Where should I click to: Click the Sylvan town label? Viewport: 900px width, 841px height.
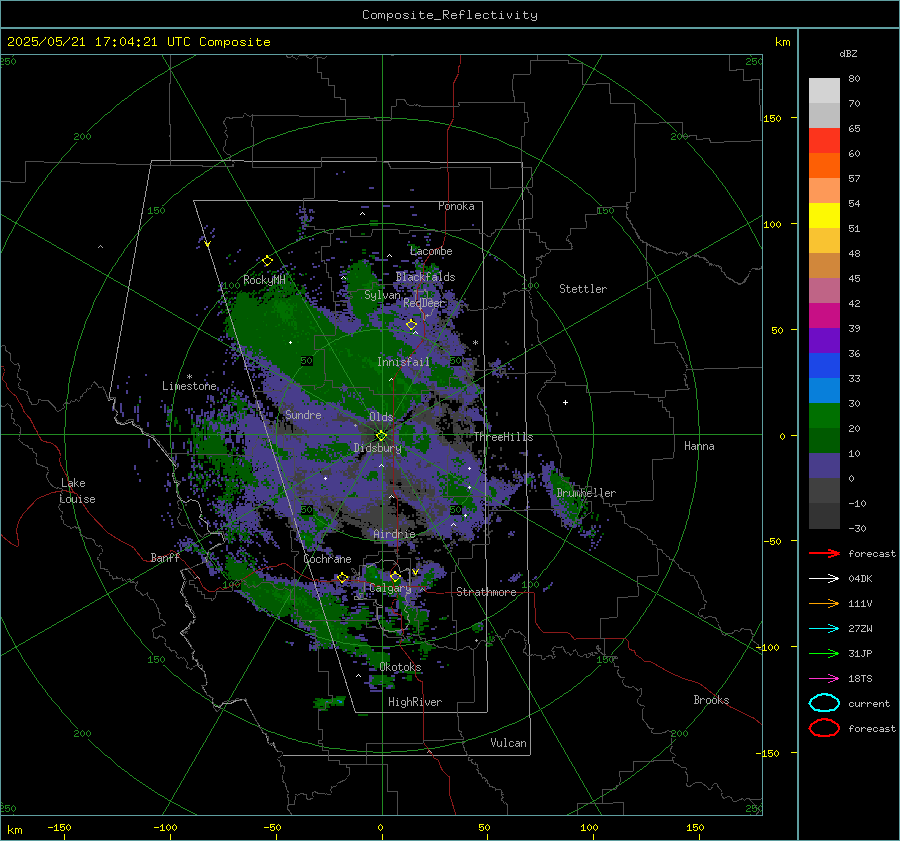point(382,295)
